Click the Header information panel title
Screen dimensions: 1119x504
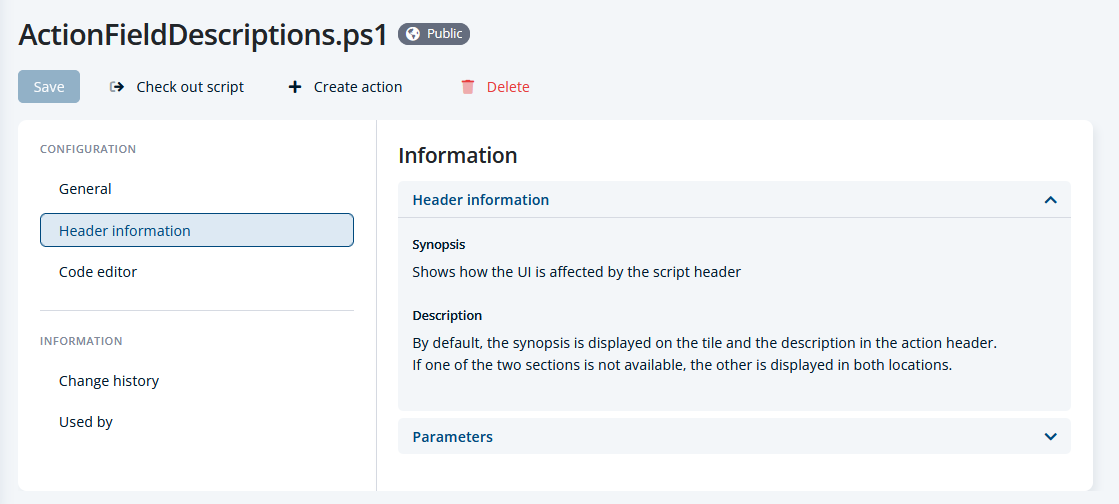tap(480, 200)
